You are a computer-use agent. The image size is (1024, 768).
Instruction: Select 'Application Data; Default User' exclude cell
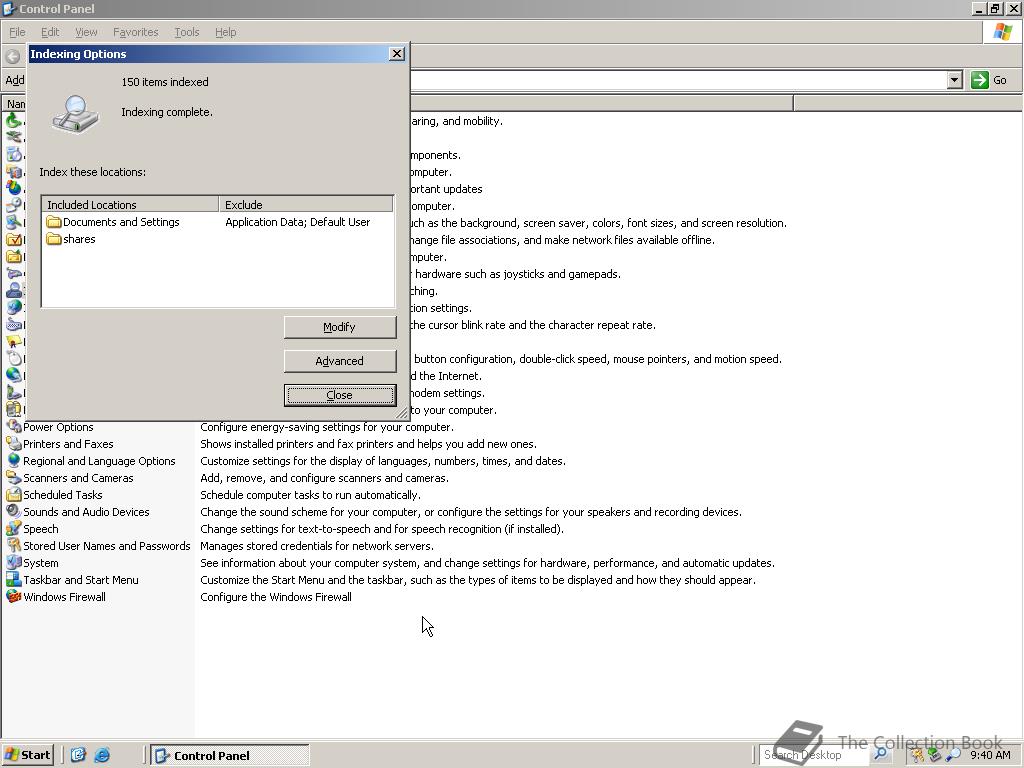click(x=298, y=222)
